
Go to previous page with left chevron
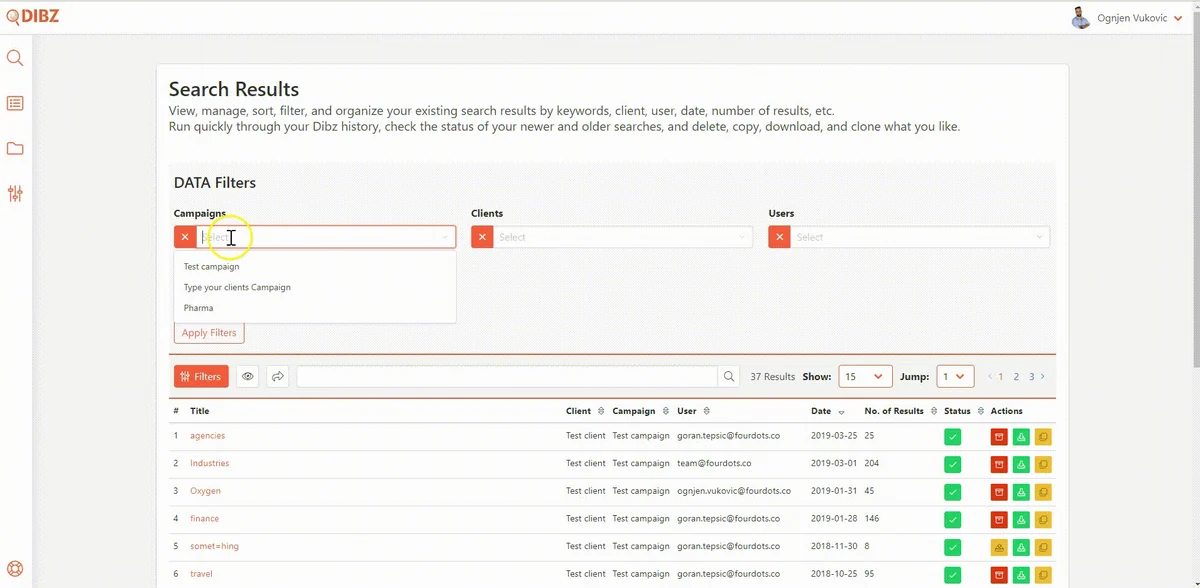pyautogui.click(x=990, y=377)
